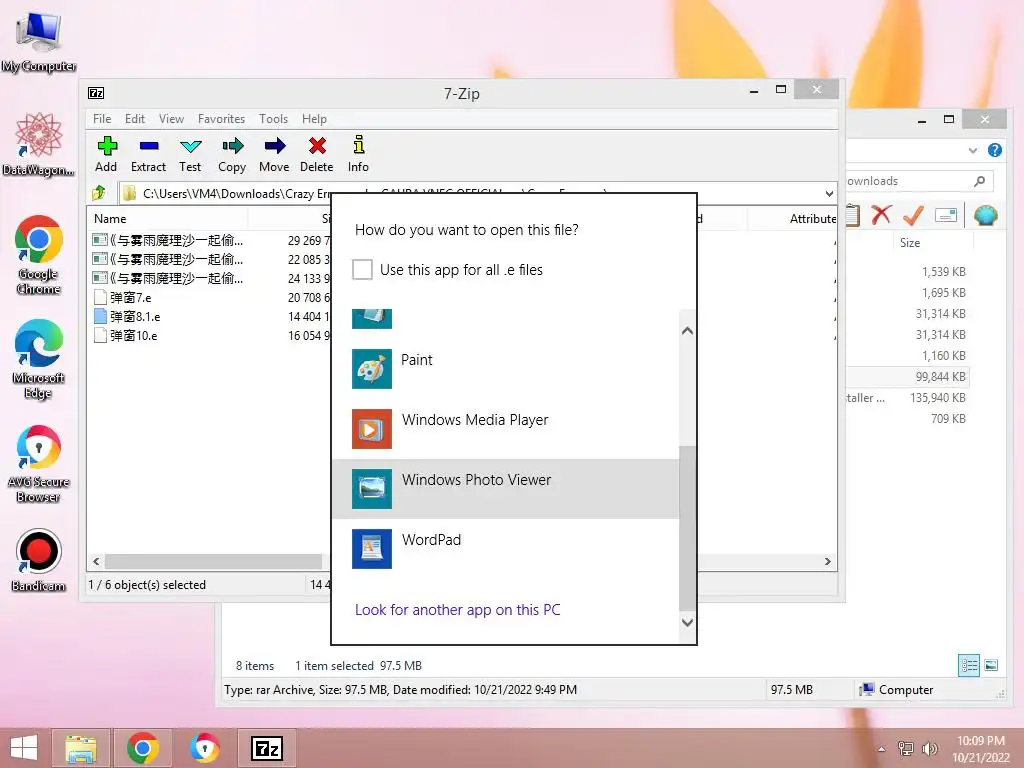
Task: Go up one folder level in 7-Zip
Action: tap(99, 193)
